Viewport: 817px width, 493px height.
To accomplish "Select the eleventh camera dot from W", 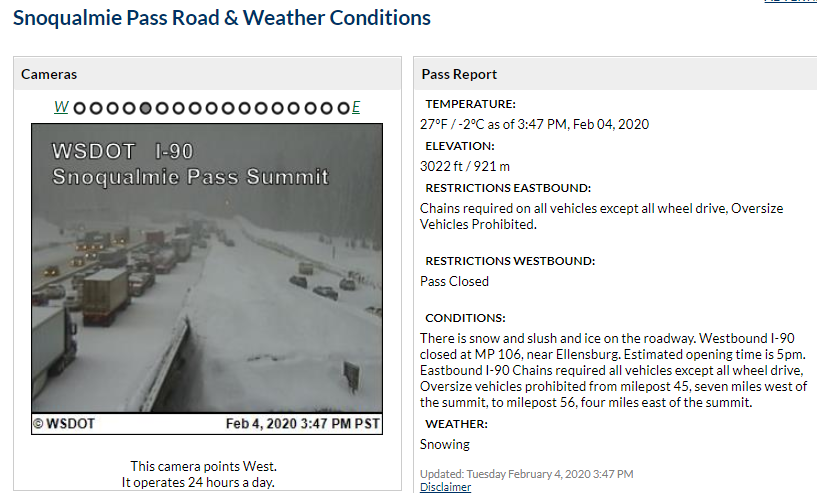I will click(x=244, y=108).
